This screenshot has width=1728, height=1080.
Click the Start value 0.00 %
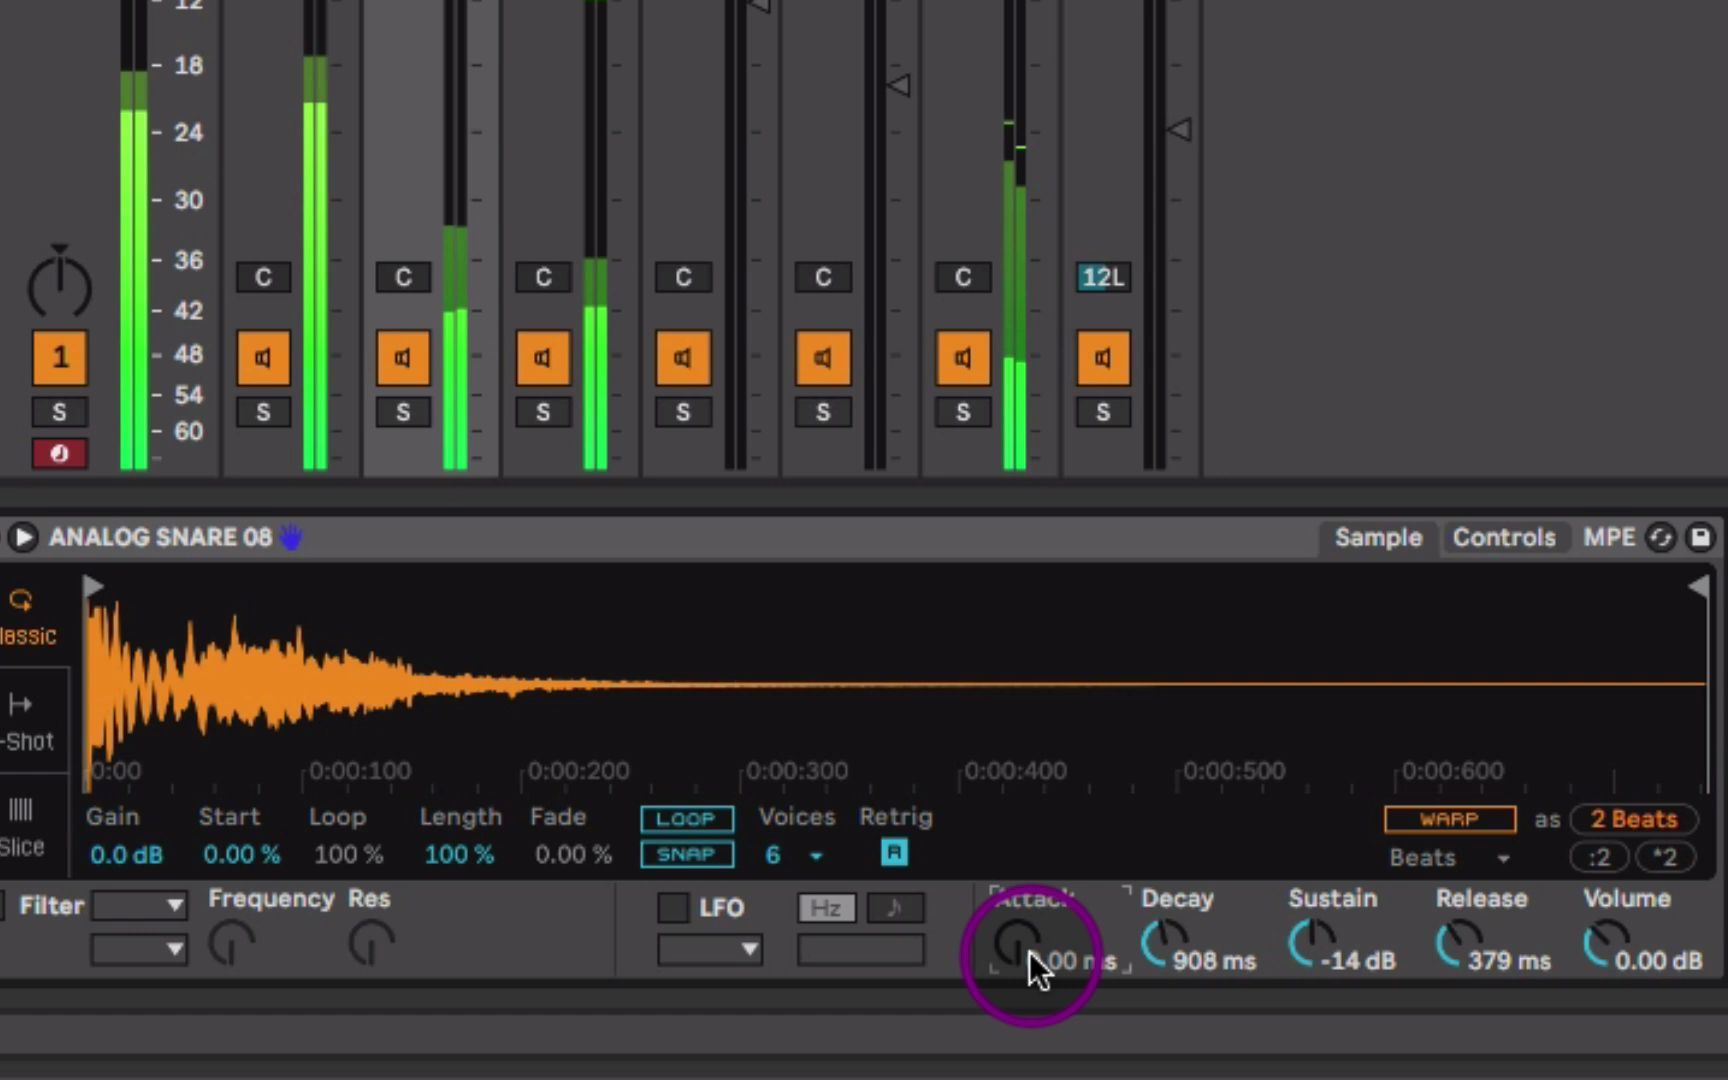tap(241, 855)
